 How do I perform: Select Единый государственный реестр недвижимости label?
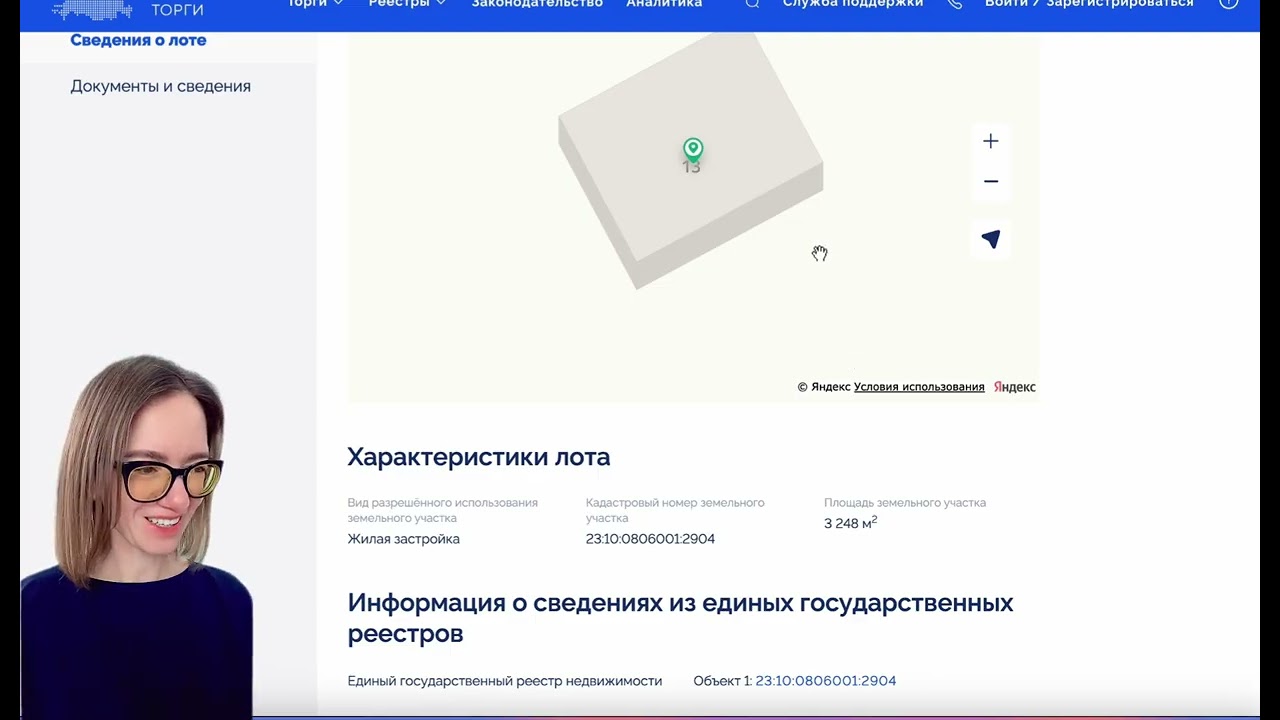504,681
